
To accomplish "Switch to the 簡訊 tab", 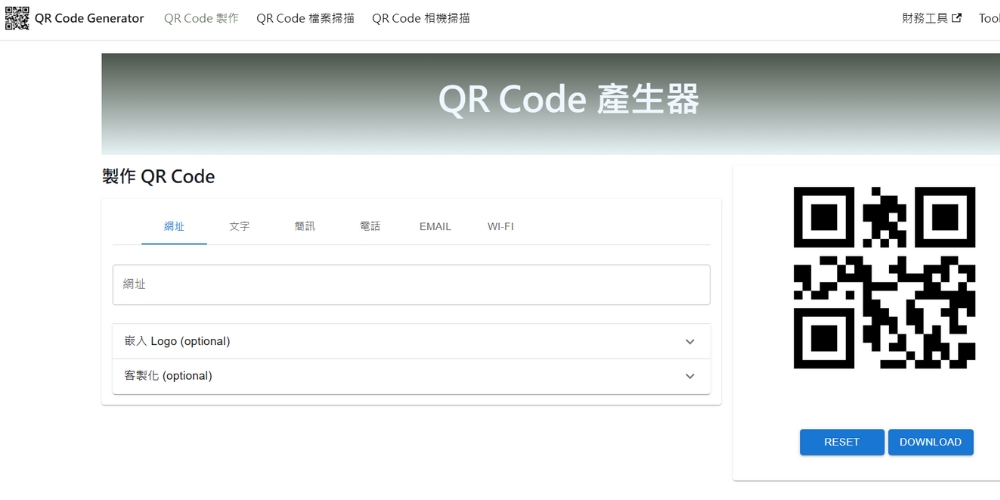I will [x=305, y=226].
